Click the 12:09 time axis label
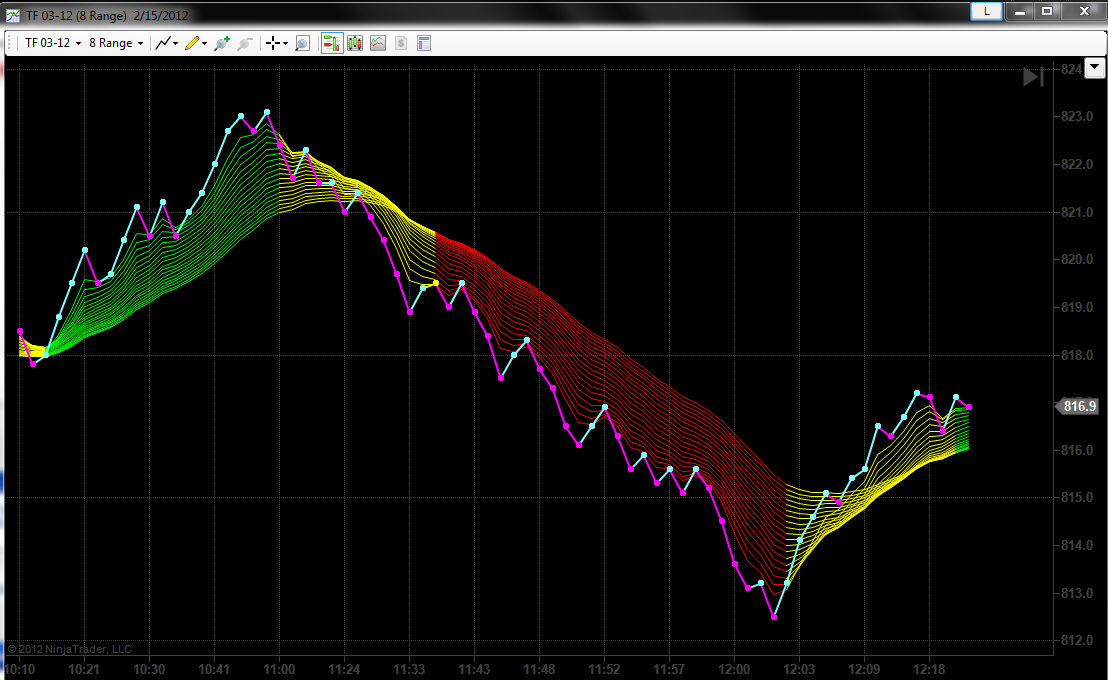1108x680 pixels. (864, 669)
